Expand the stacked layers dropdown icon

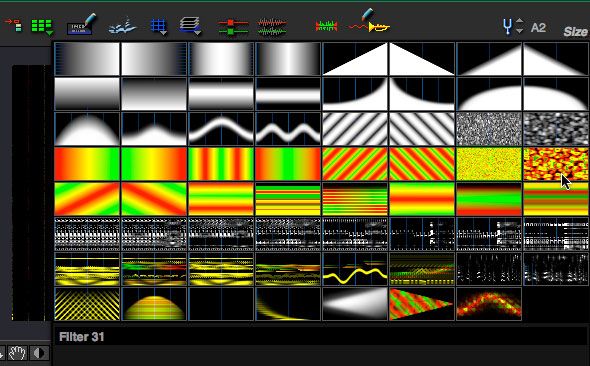(x=190, y=26)
